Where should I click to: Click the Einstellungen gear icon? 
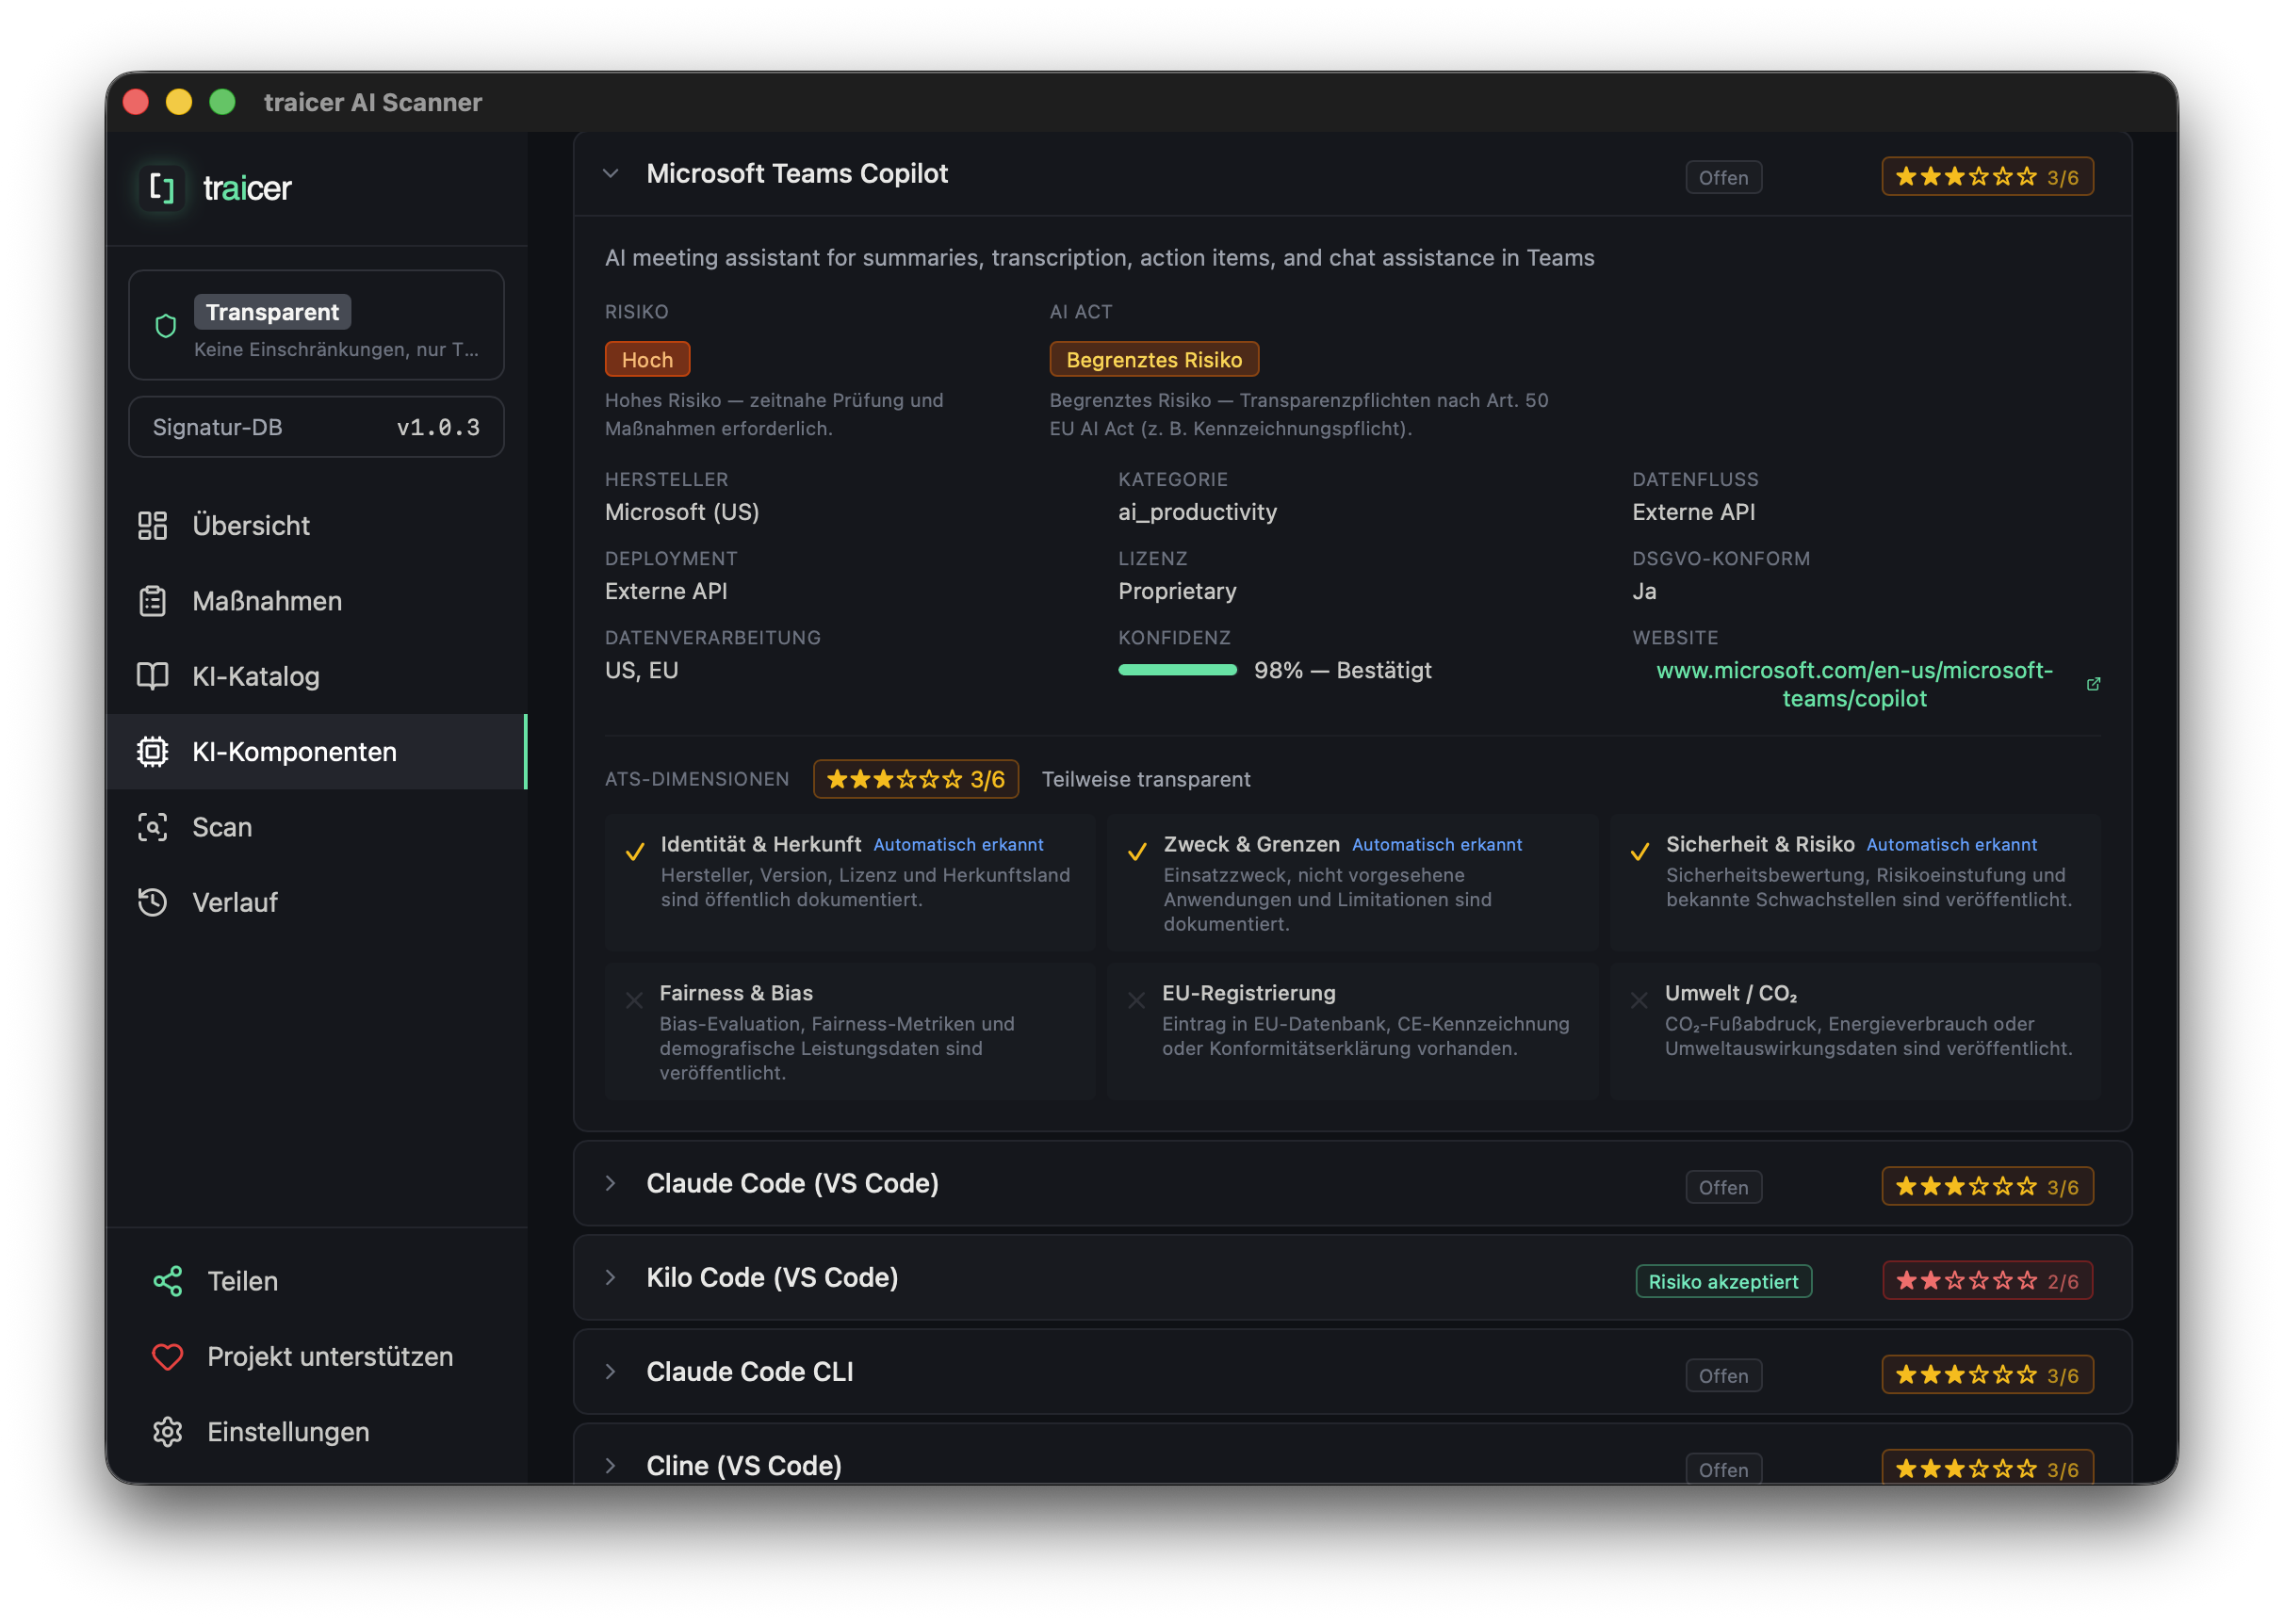[167, 1432]
